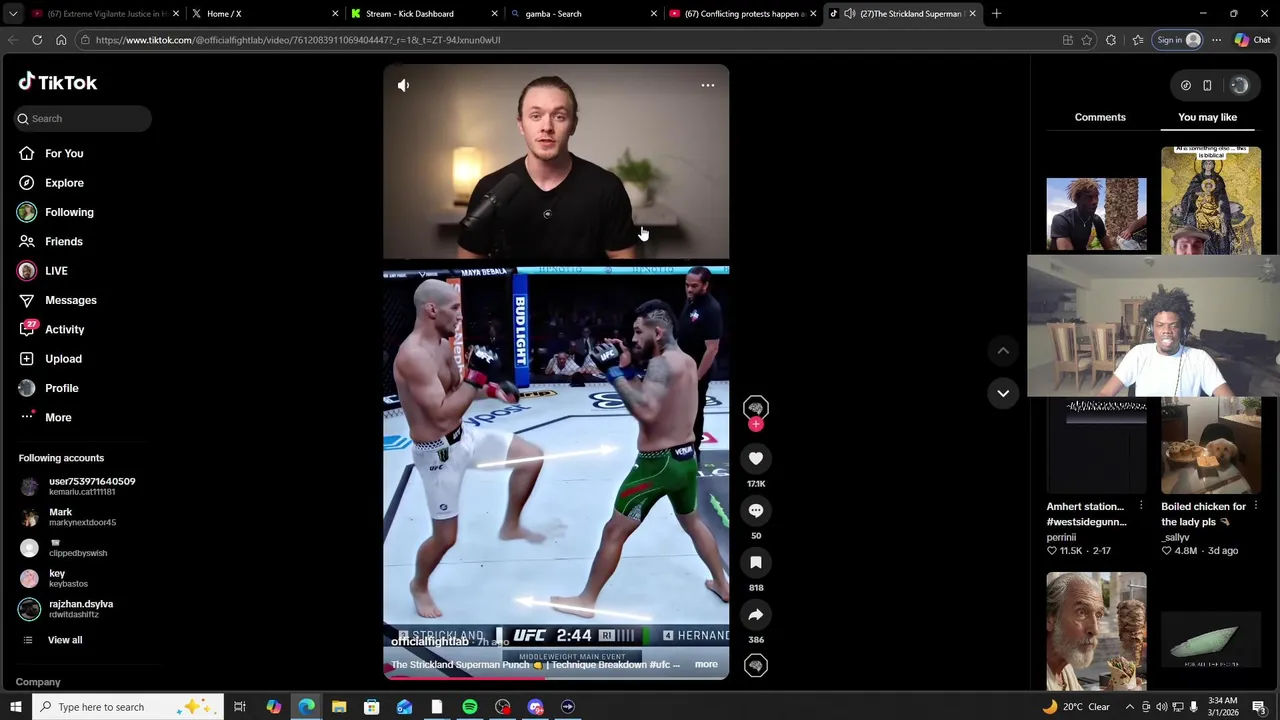The width and height of the screenshot is (1280, 720).
Task: Click the TikTok logo
Action: 58,82
